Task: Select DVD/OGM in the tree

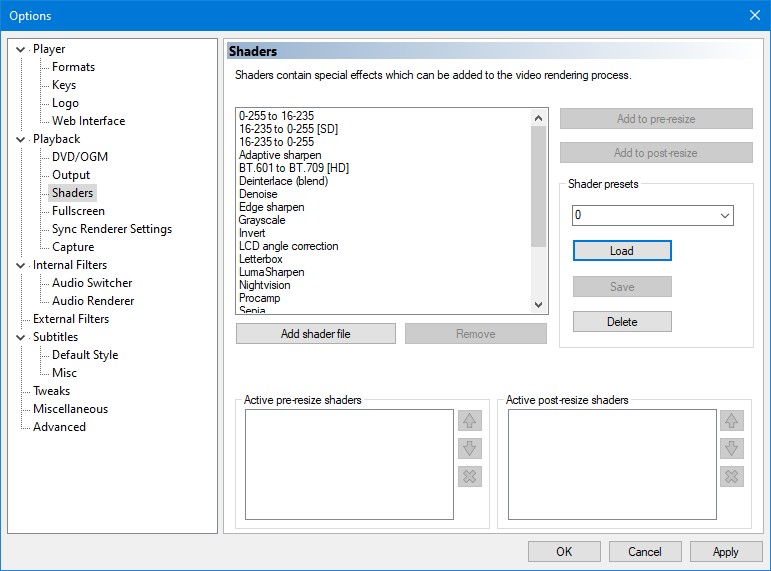Action: 80,157
